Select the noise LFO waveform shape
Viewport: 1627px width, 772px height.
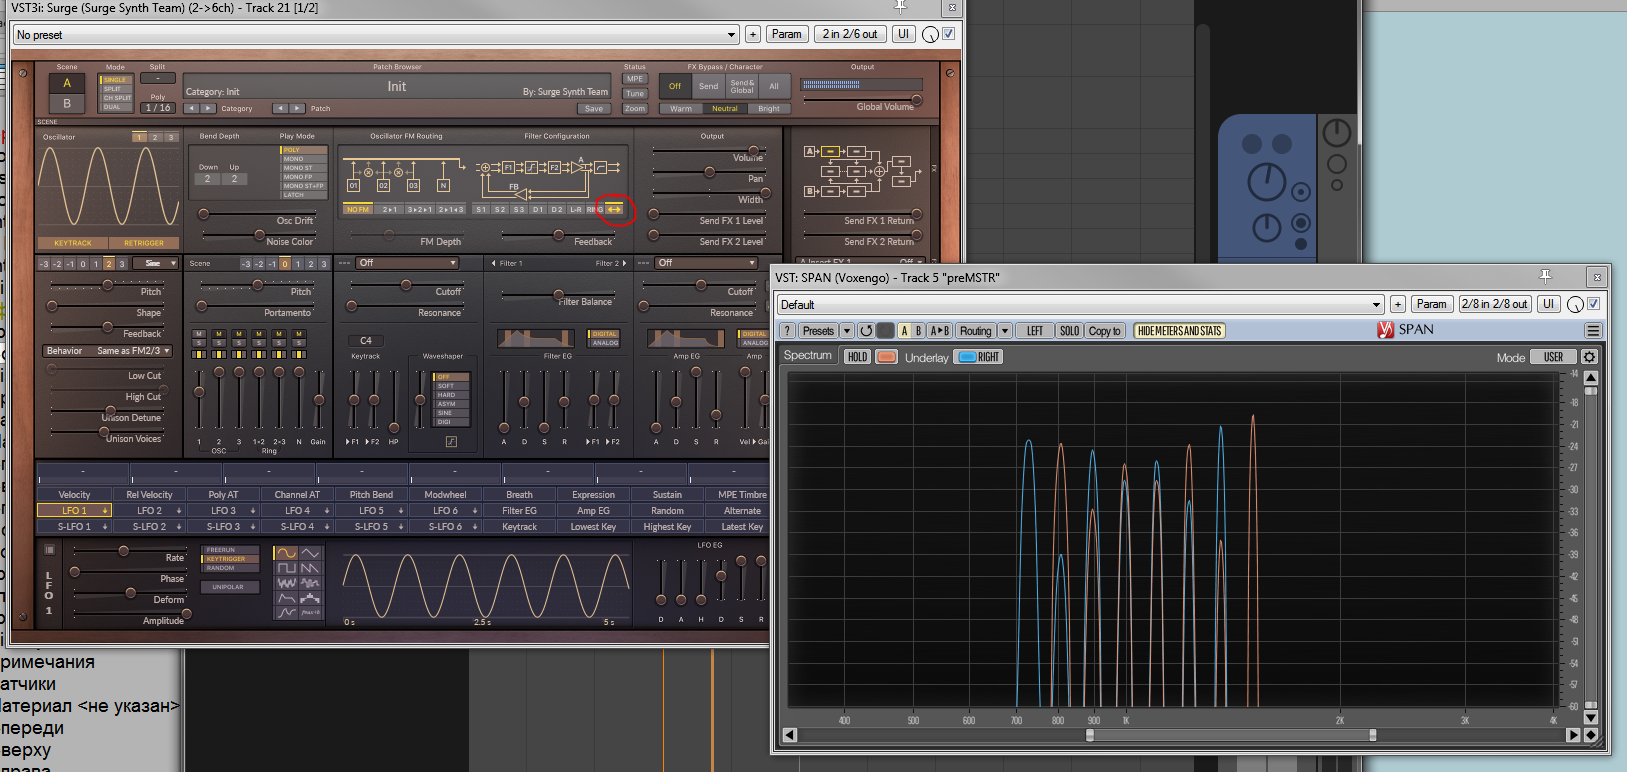(287, 583)
